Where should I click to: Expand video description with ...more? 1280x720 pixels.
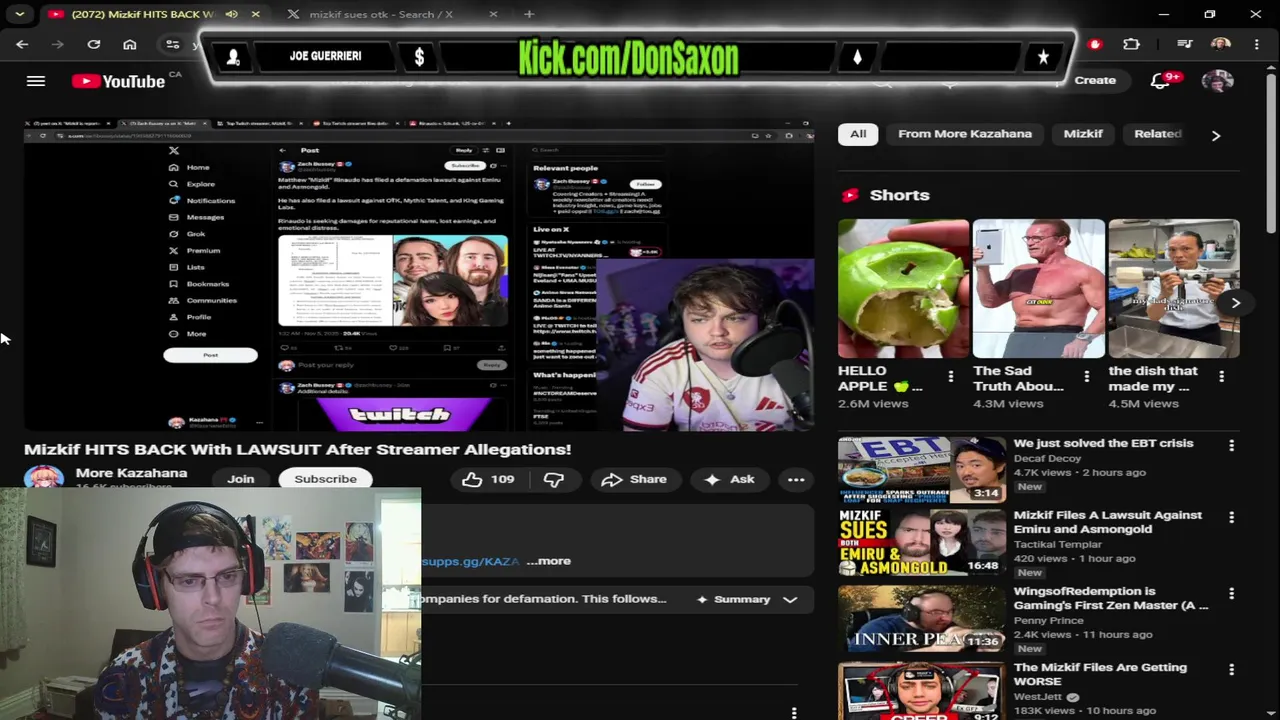(548, 561)
